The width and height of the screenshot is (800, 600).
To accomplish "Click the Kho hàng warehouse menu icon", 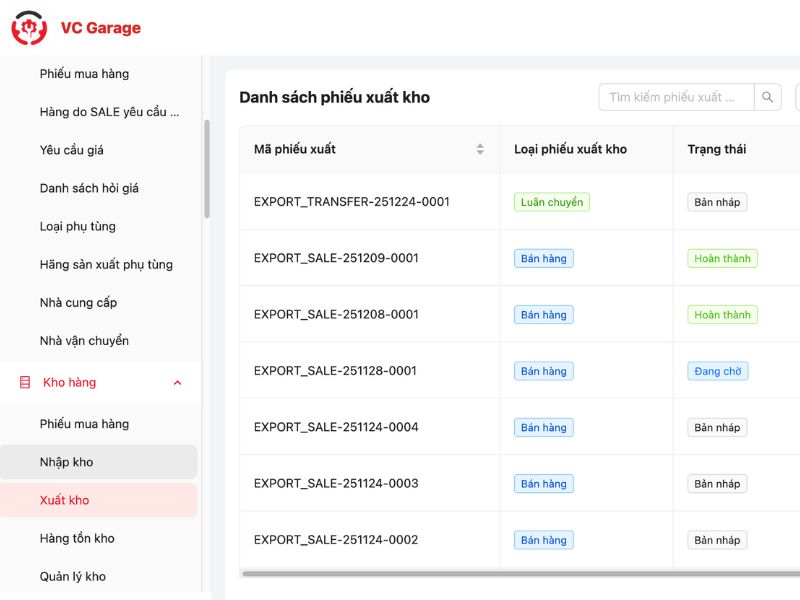I will (x=25, y=382).
